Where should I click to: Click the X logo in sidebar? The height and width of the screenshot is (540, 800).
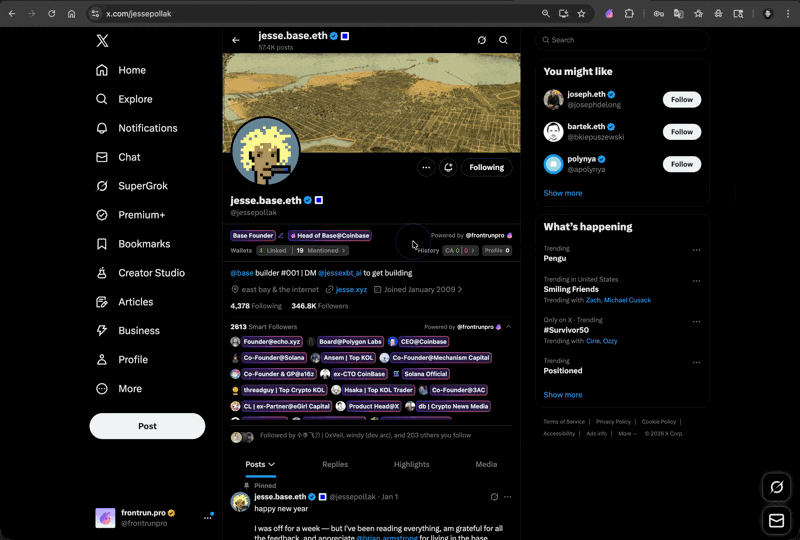pos(102,41)
